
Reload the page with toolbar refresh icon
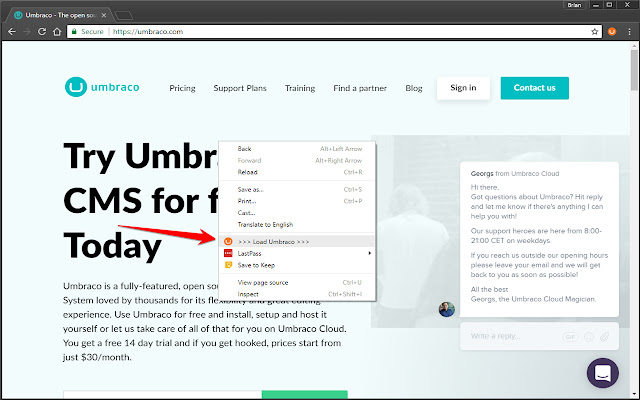coord(42,31)
